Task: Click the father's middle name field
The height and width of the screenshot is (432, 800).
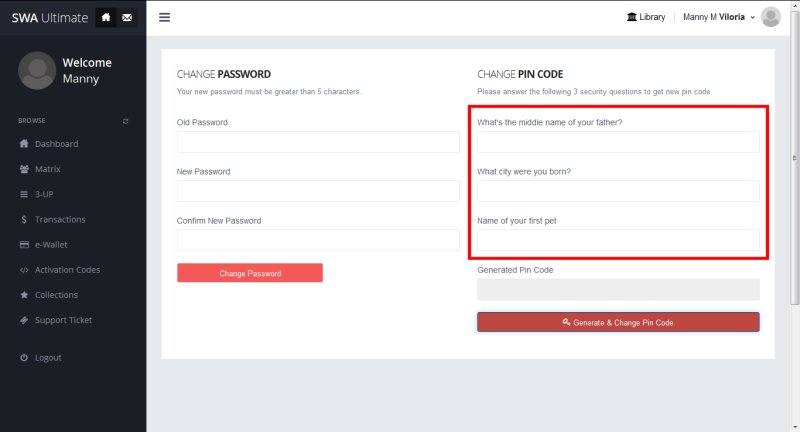Action: tap(618, 142)
